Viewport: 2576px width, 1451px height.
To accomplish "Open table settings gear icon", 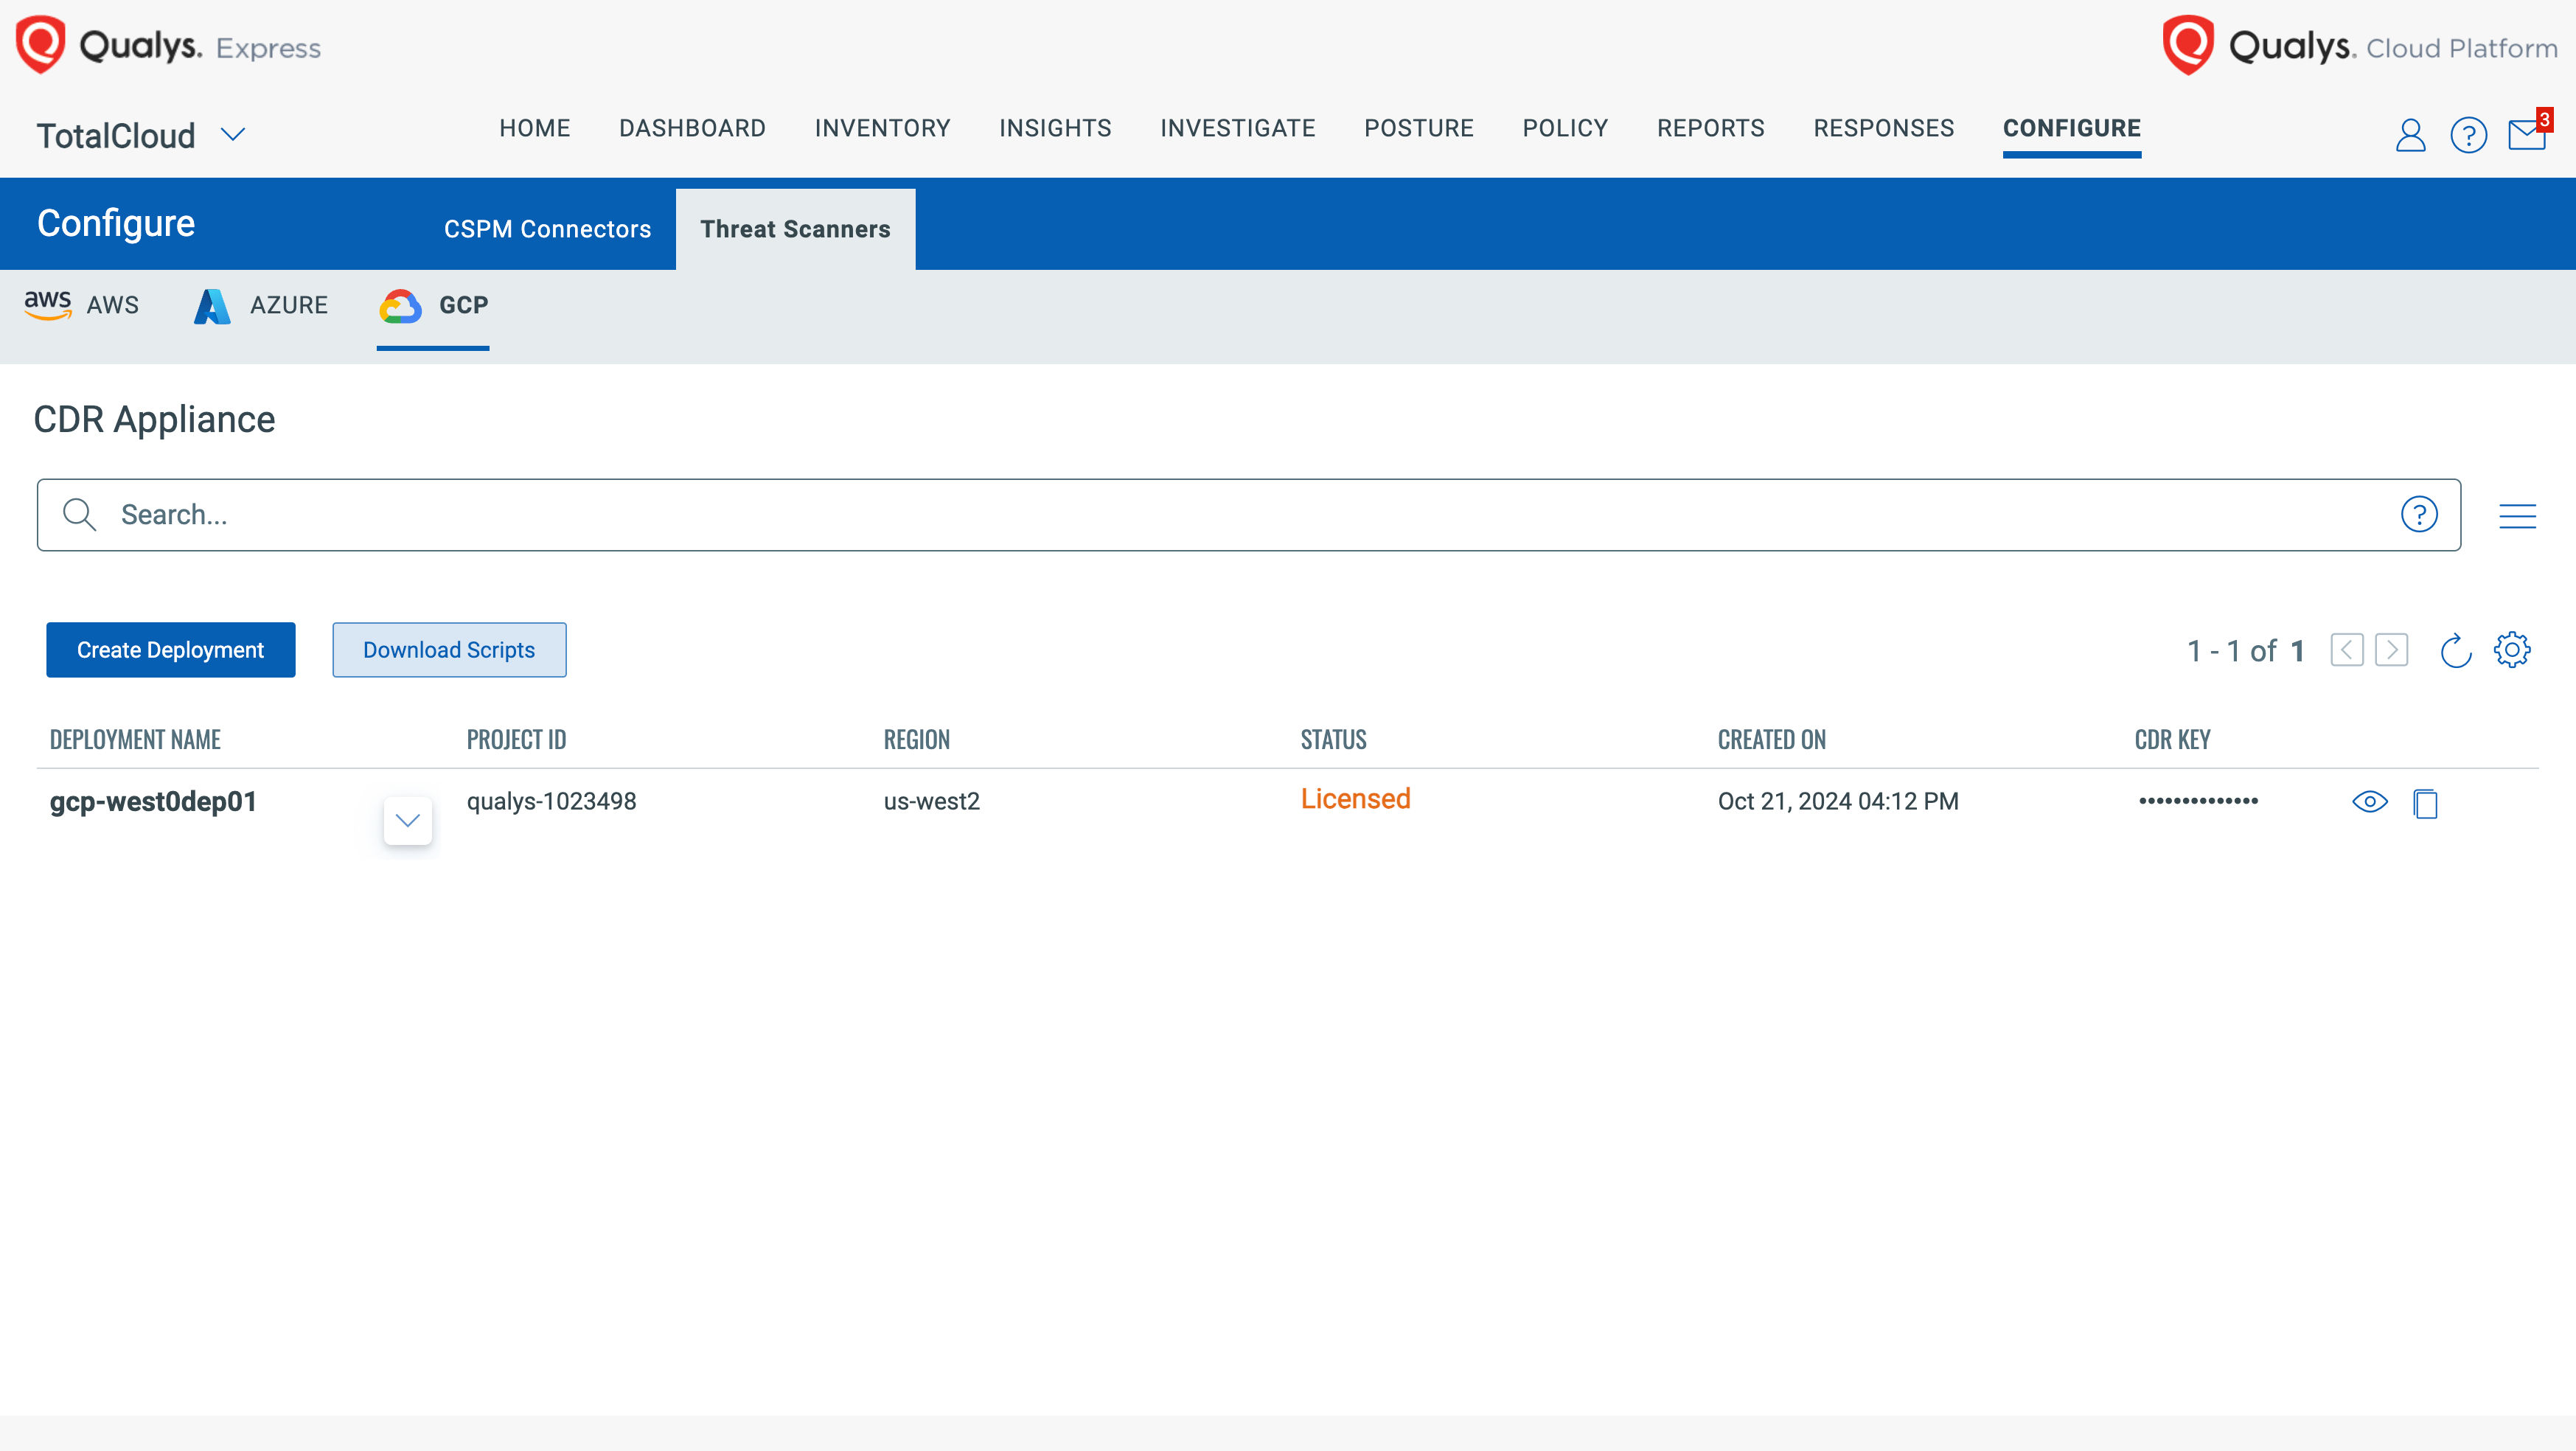I will 2512,650.
